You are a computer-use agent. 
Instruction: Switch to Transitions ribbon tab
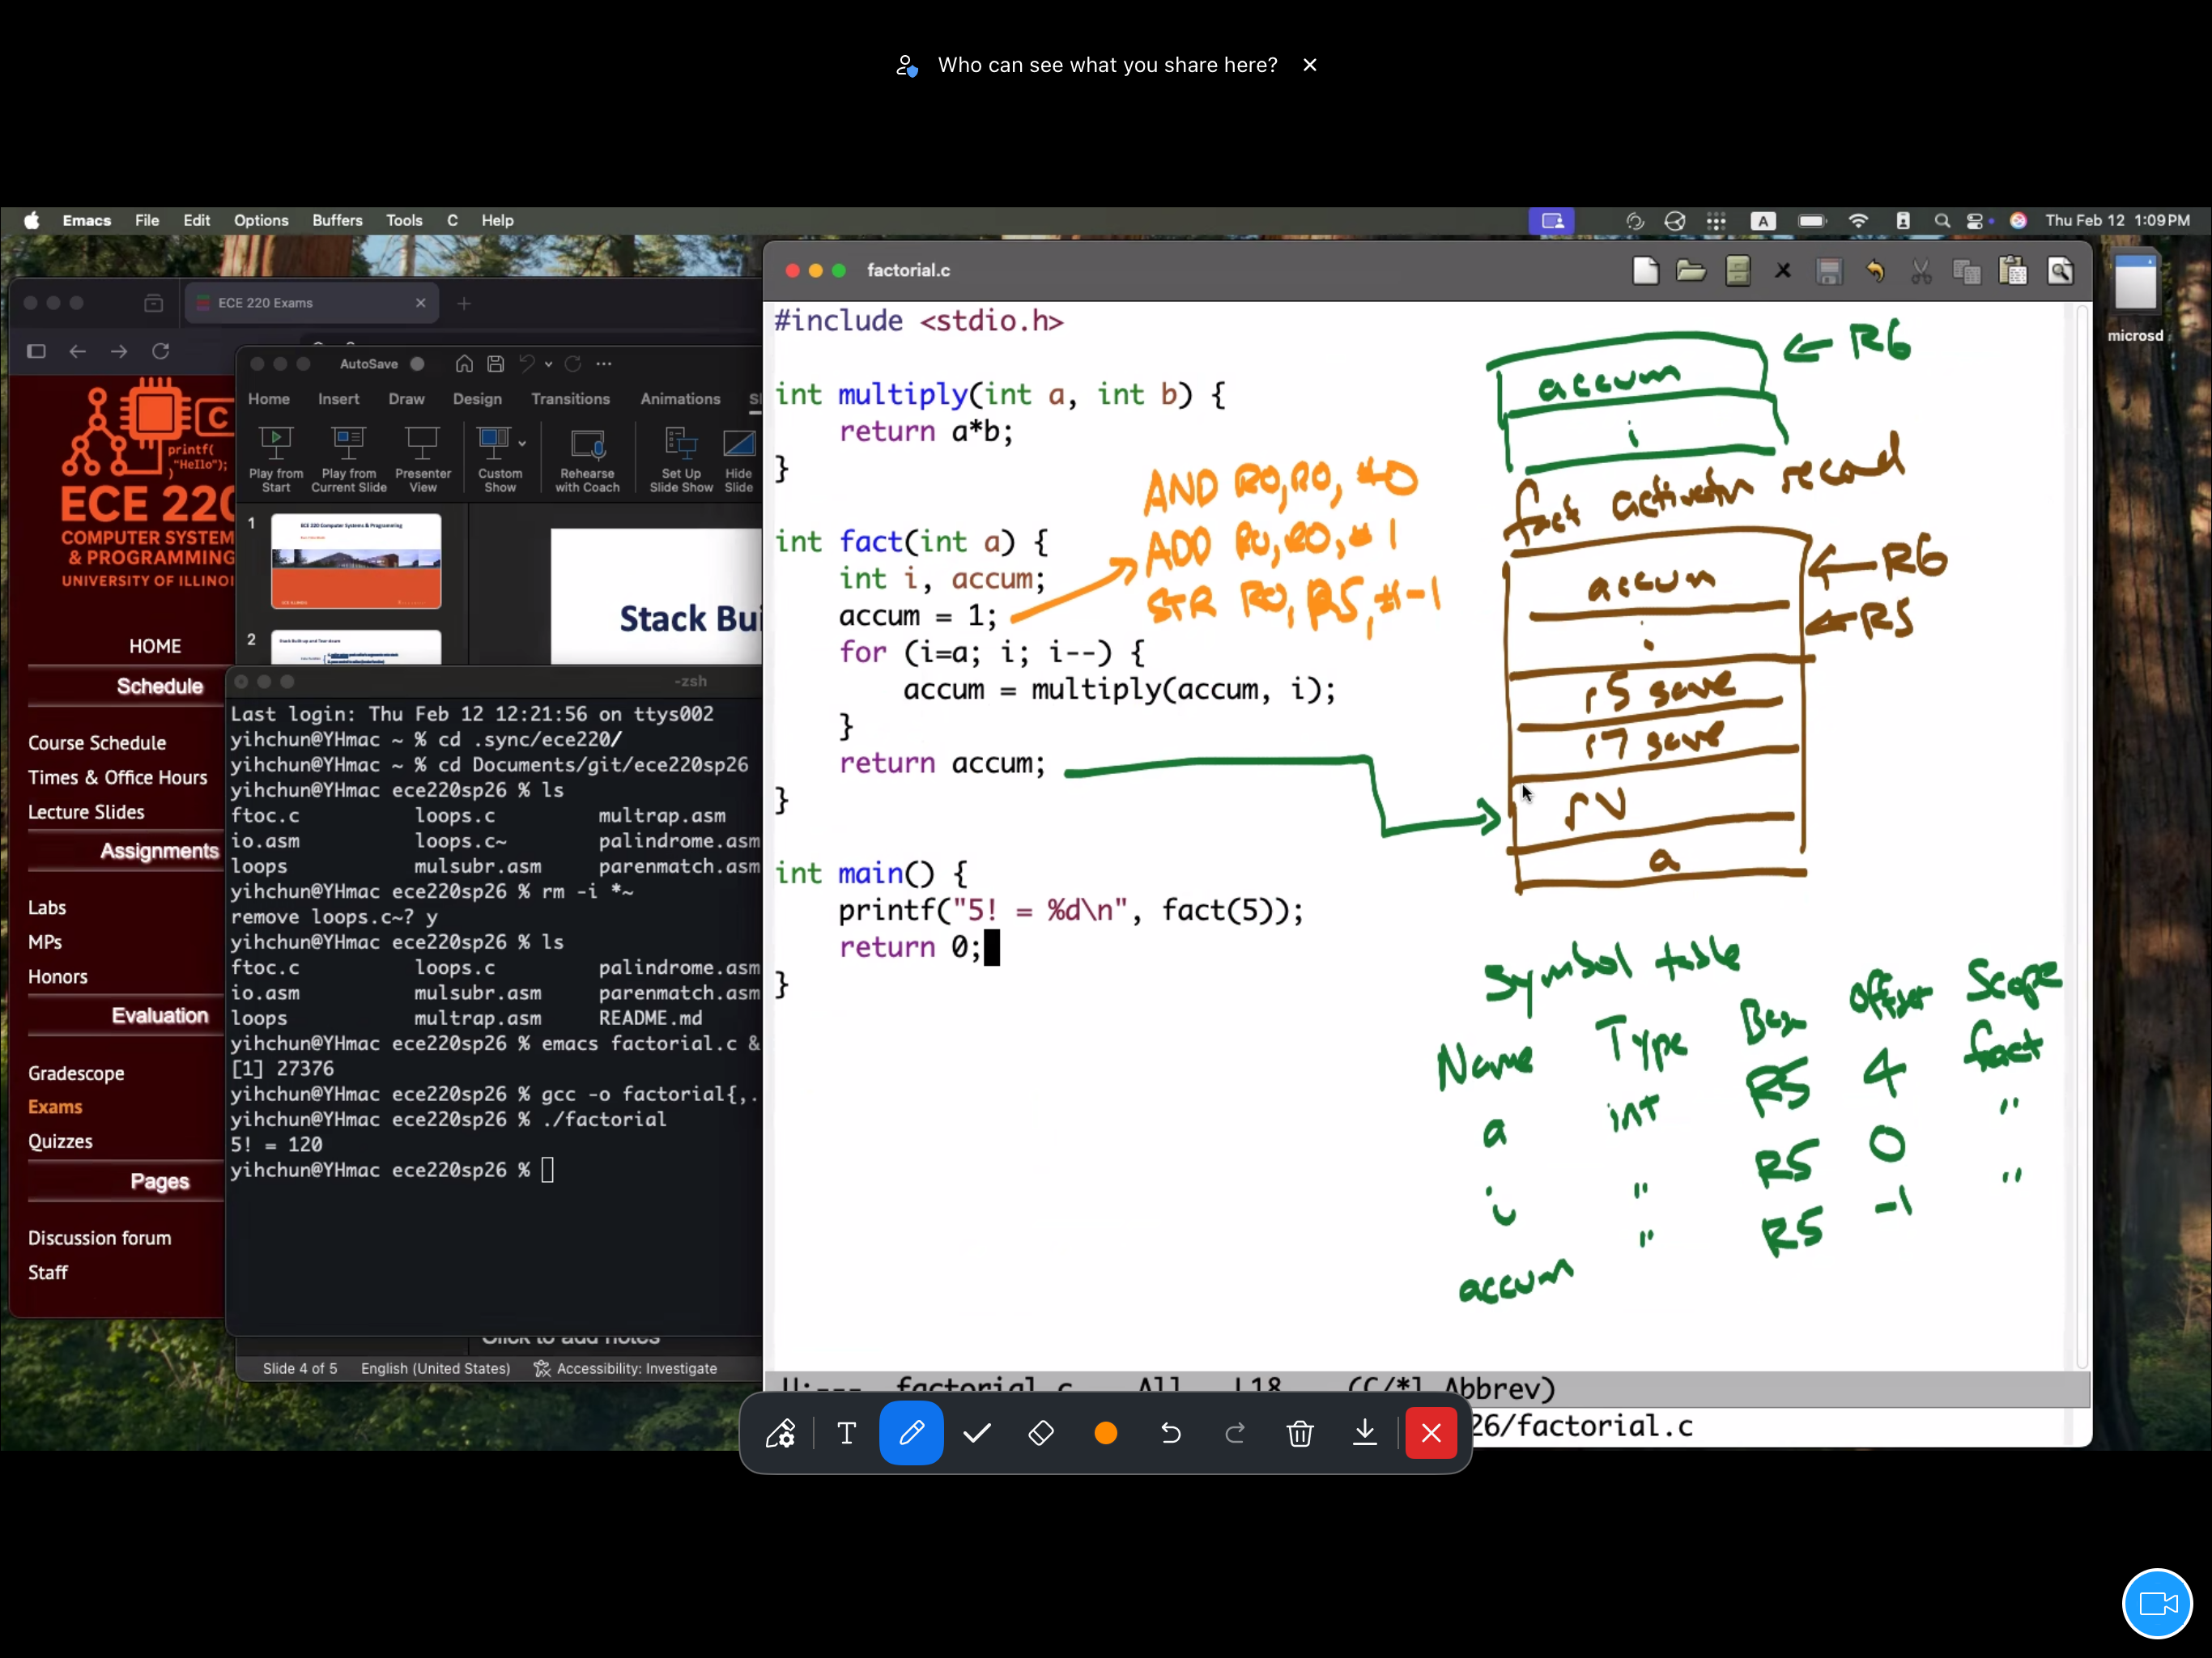(x=570, y=398)
